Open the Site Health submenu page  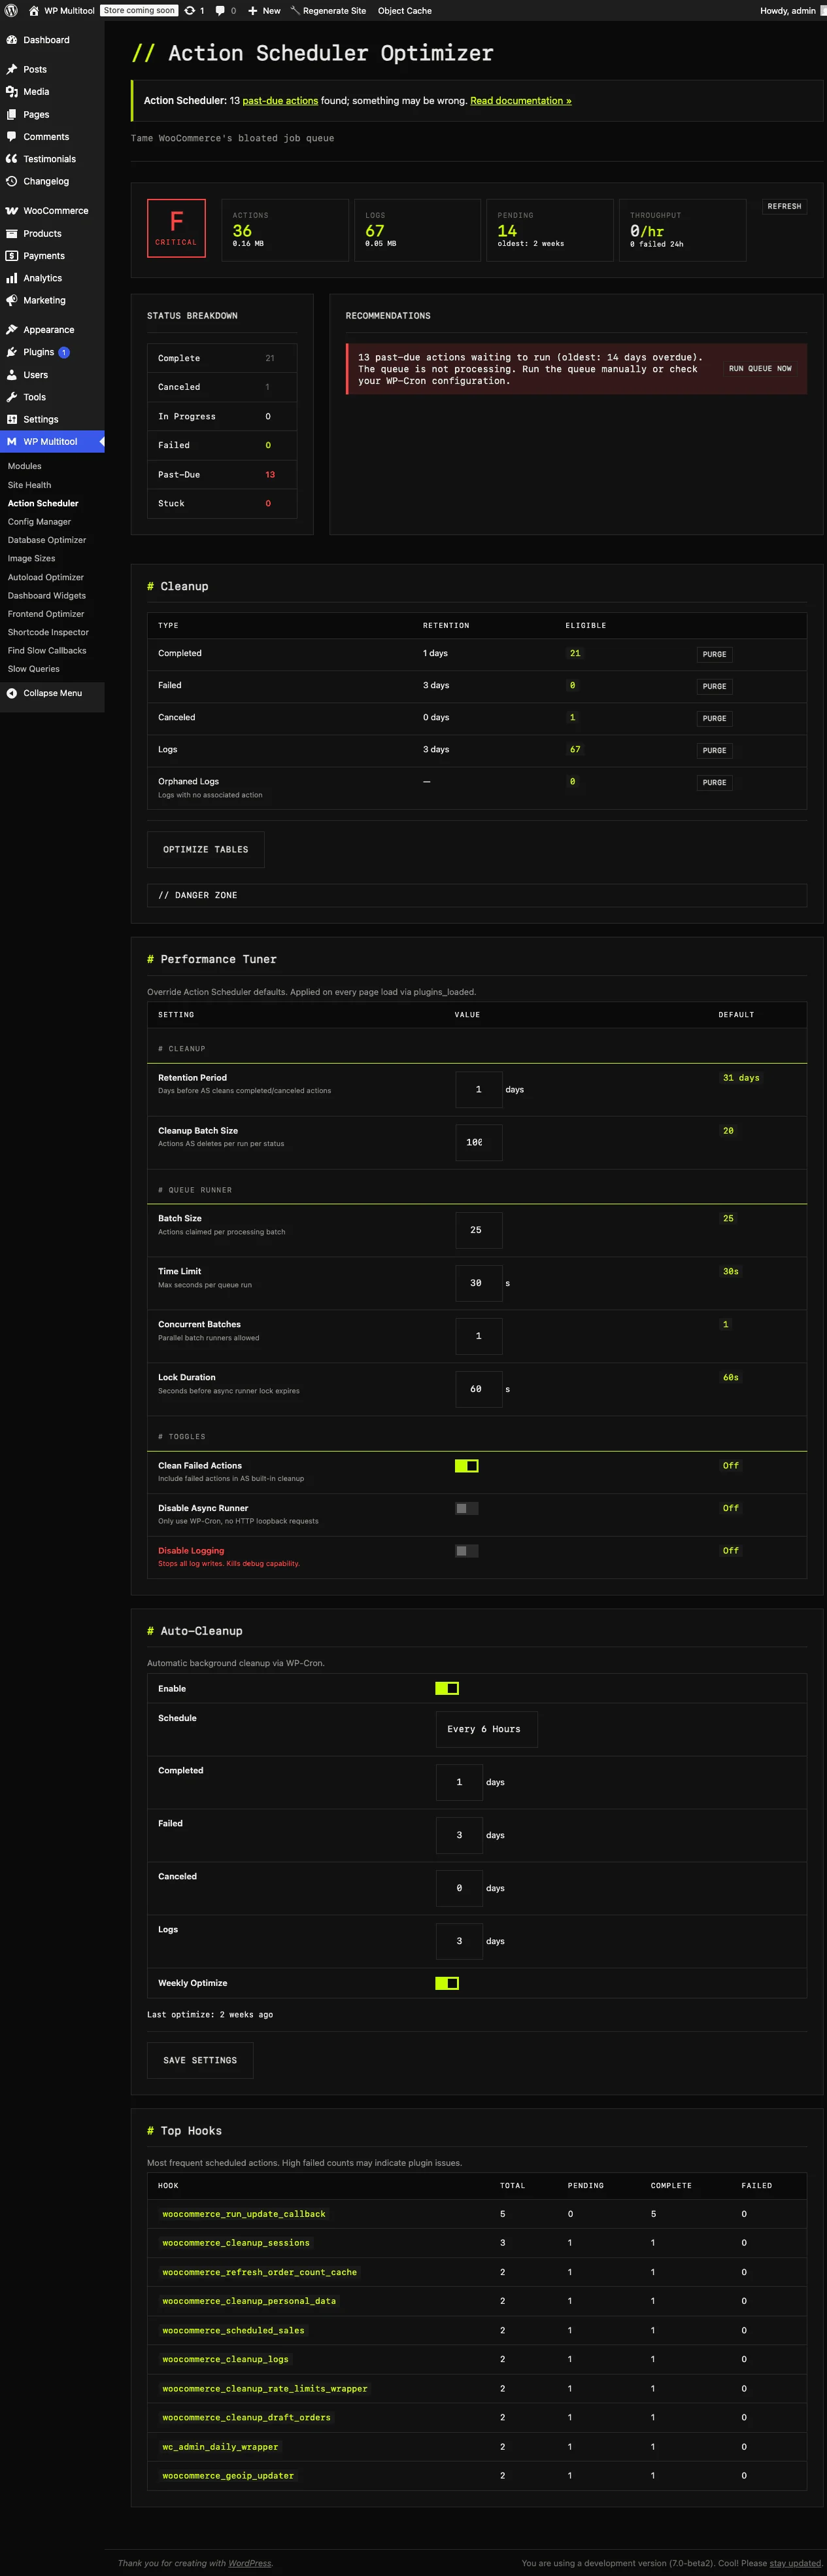click(x=29, y=485)
